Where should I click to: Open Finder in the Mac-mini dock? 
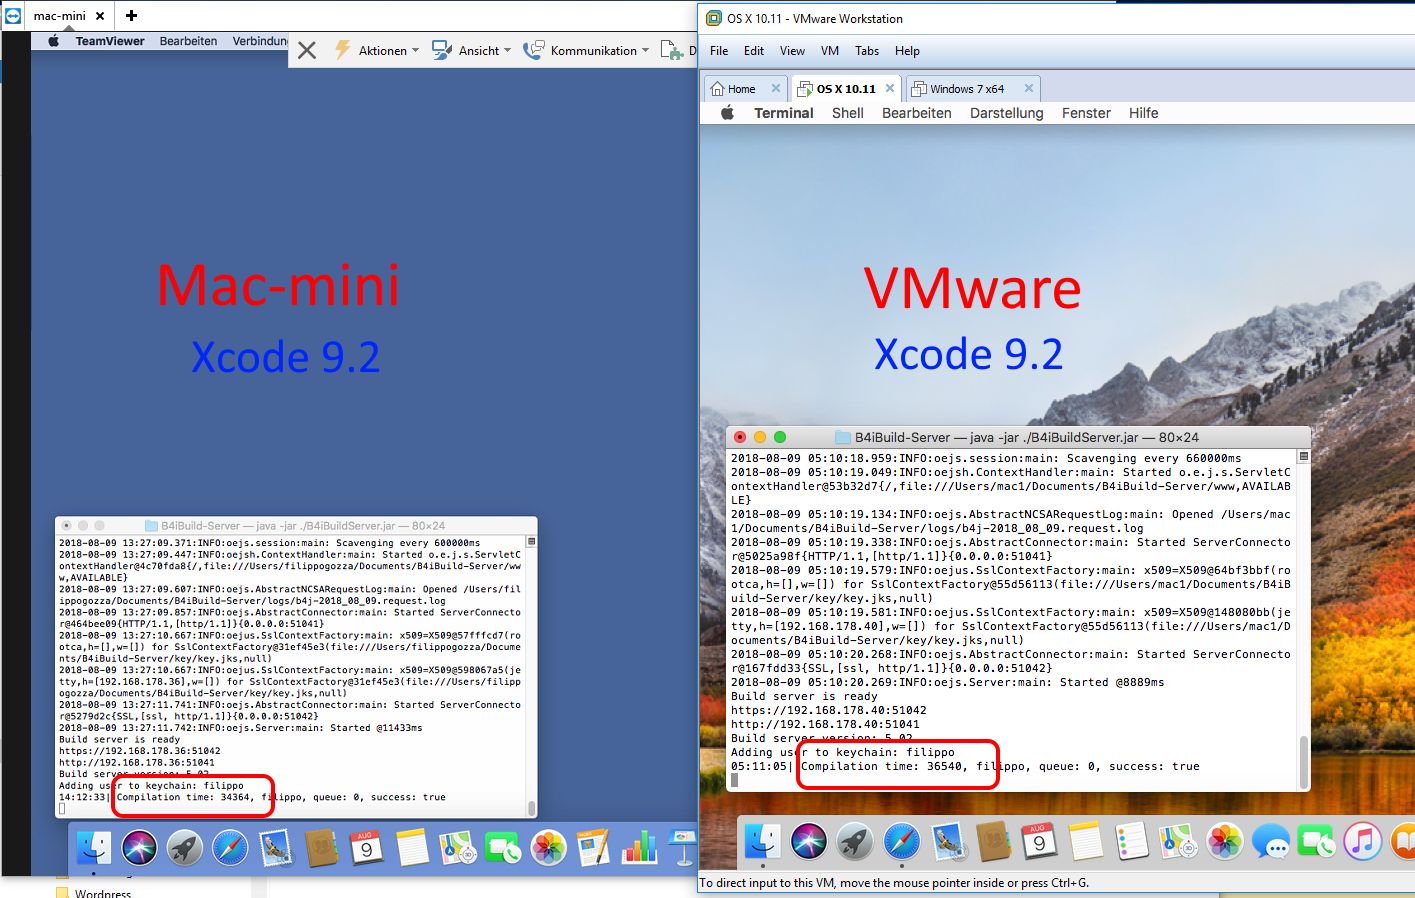point(94,848)
